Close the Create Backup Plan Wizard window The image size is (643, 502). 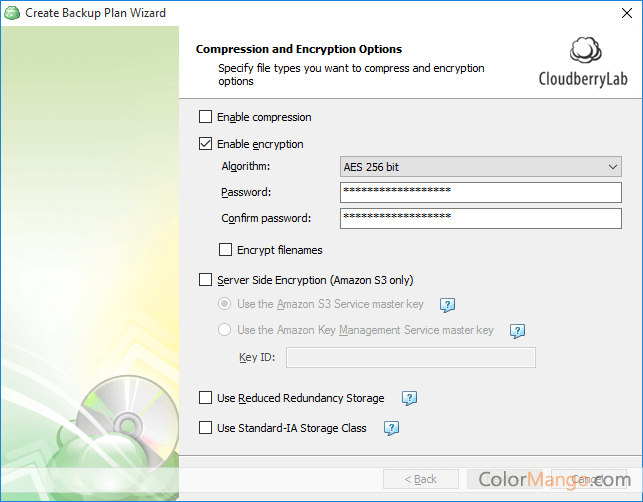click(x=620, y=13)
